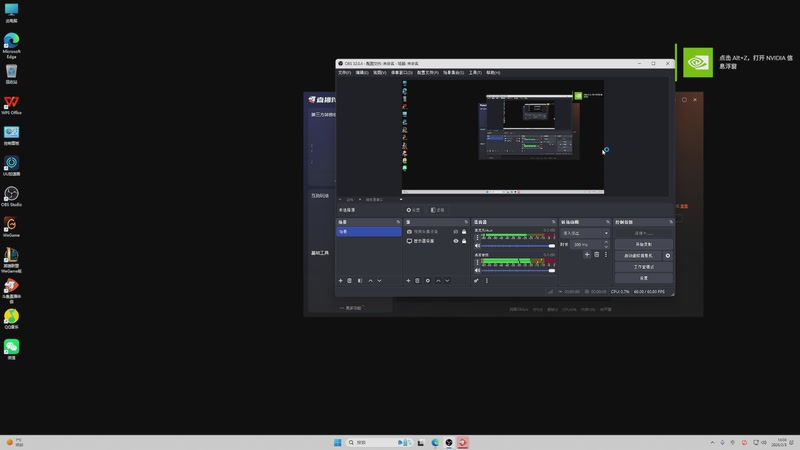Open the Edit menu in OBS
Viewport: 800px width, 450px height.
click(x=362, y=72)
